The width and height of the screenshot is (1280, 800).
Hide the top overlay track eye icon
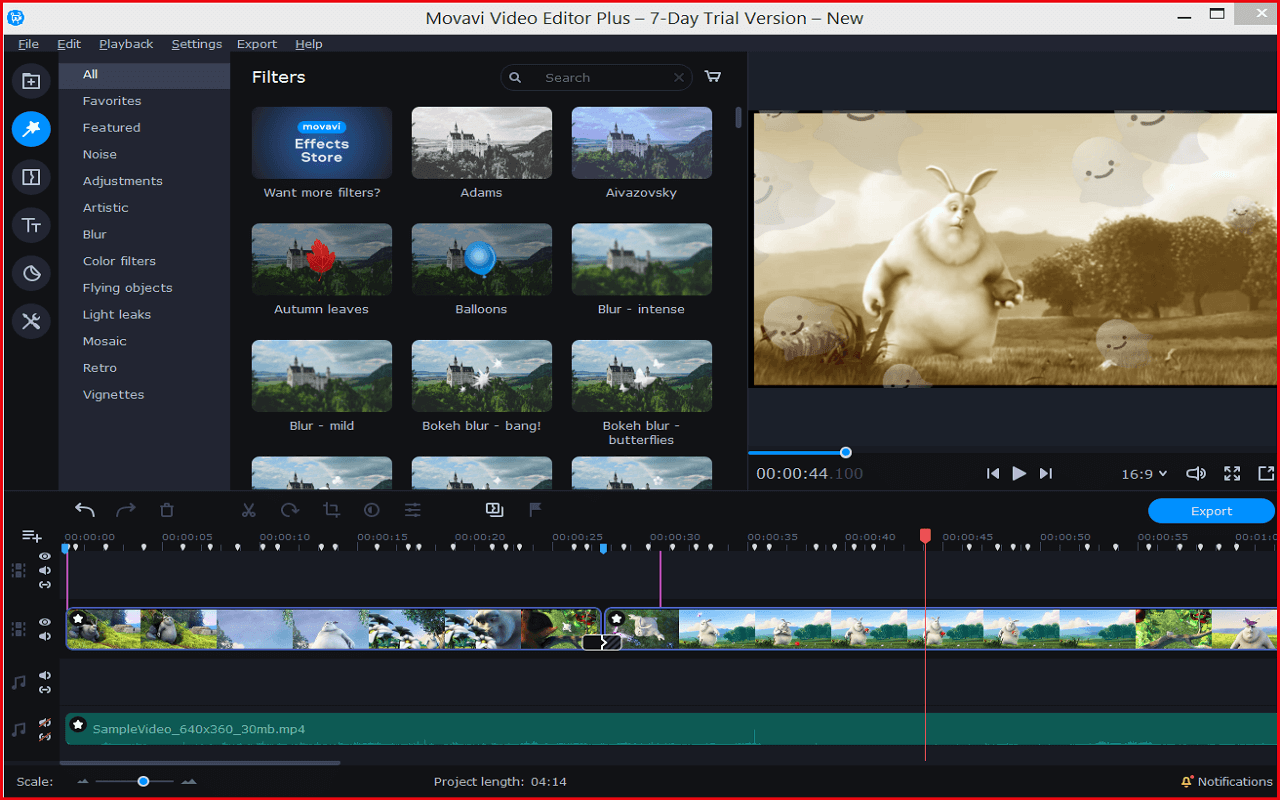coord(45,557)
